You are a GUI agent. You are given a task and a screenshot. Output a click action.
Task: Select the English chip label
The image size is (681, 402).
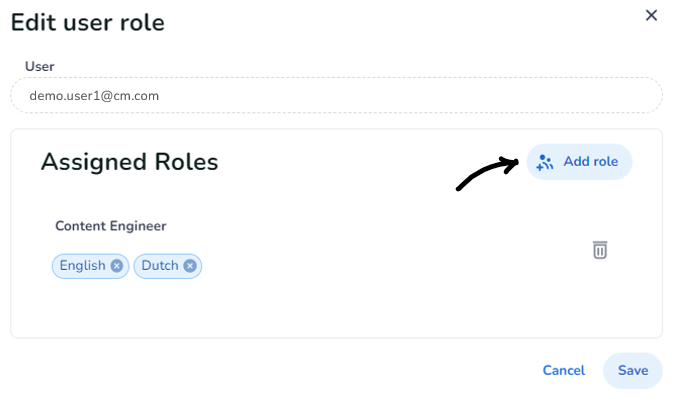(x=82, y=266)
